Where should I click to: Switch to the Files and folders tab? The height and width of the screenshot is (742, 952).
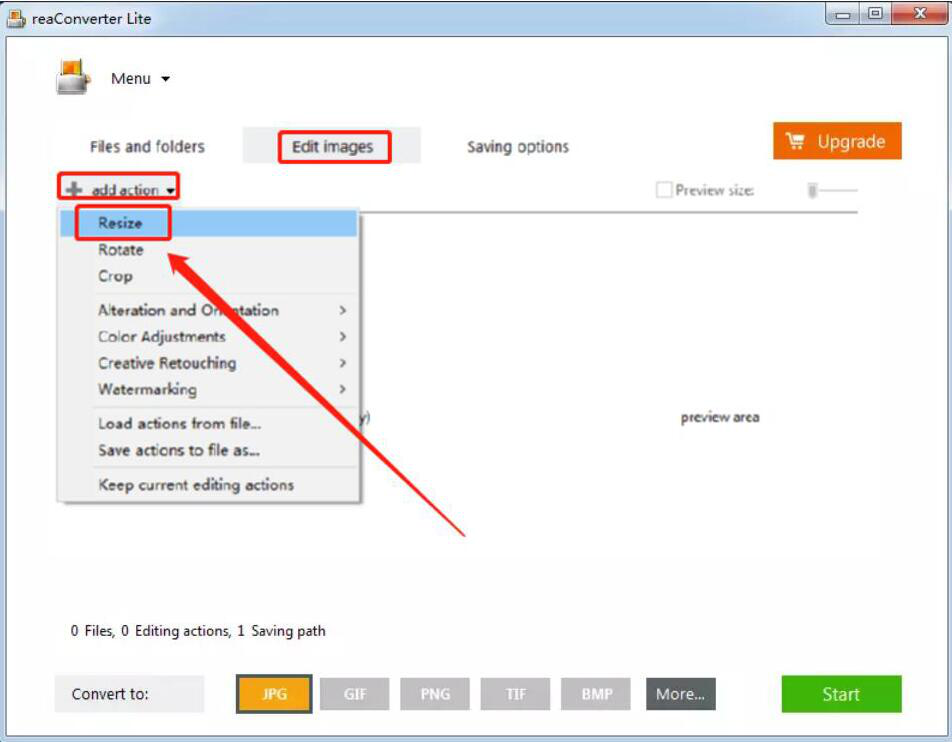(x=147, y=146)
